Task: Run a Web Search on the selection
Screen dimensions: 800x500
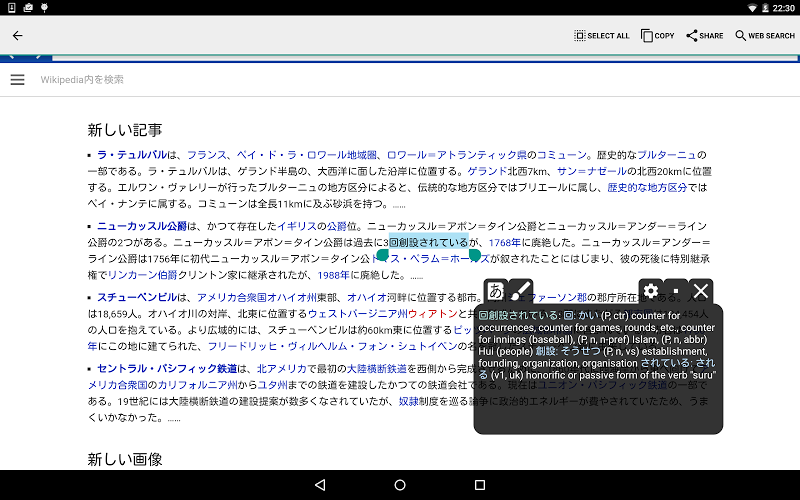Action: coord(765,36)
